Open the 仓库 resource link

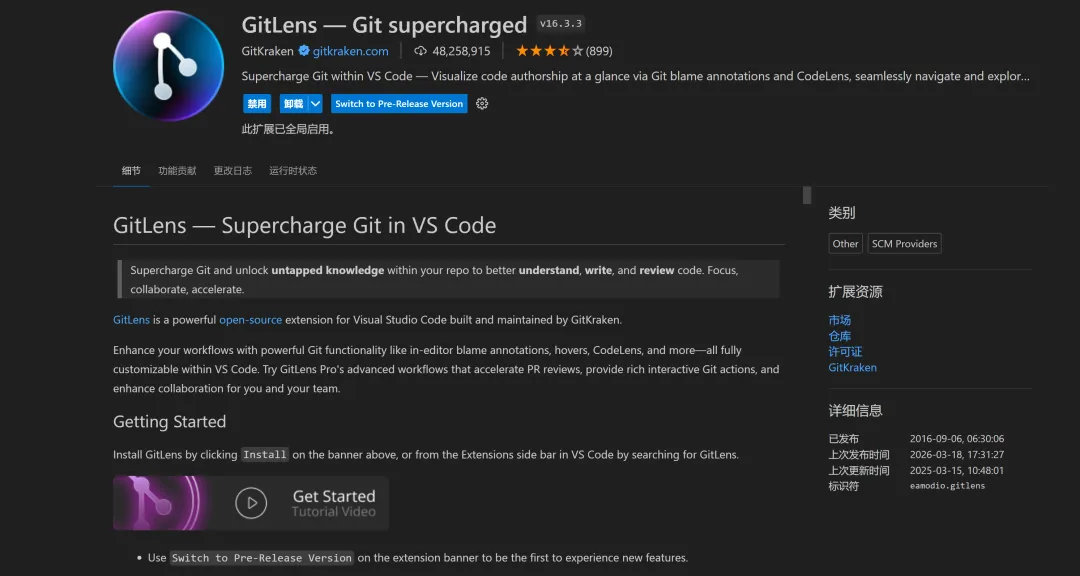tap(840, 336)
